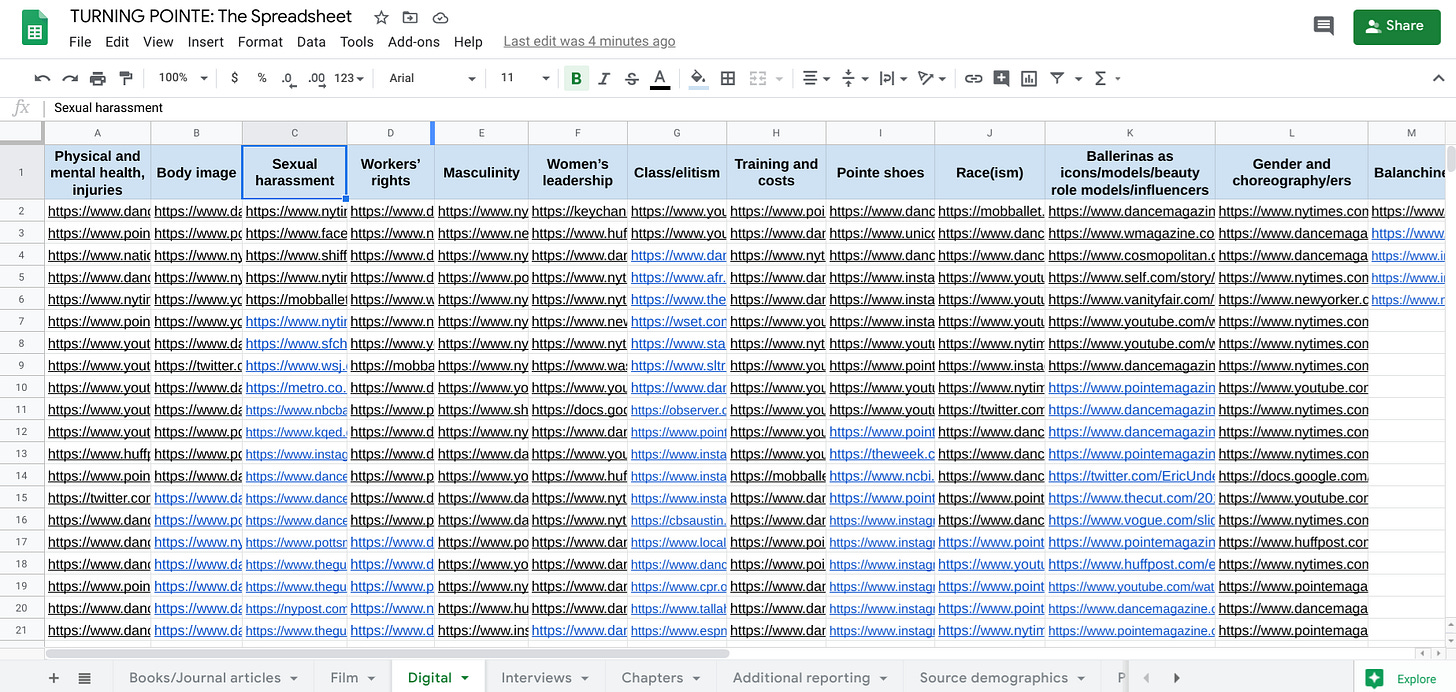1456x692 pixels.
Task: Open the Arial font dropdown
Action: click(433, 78)
